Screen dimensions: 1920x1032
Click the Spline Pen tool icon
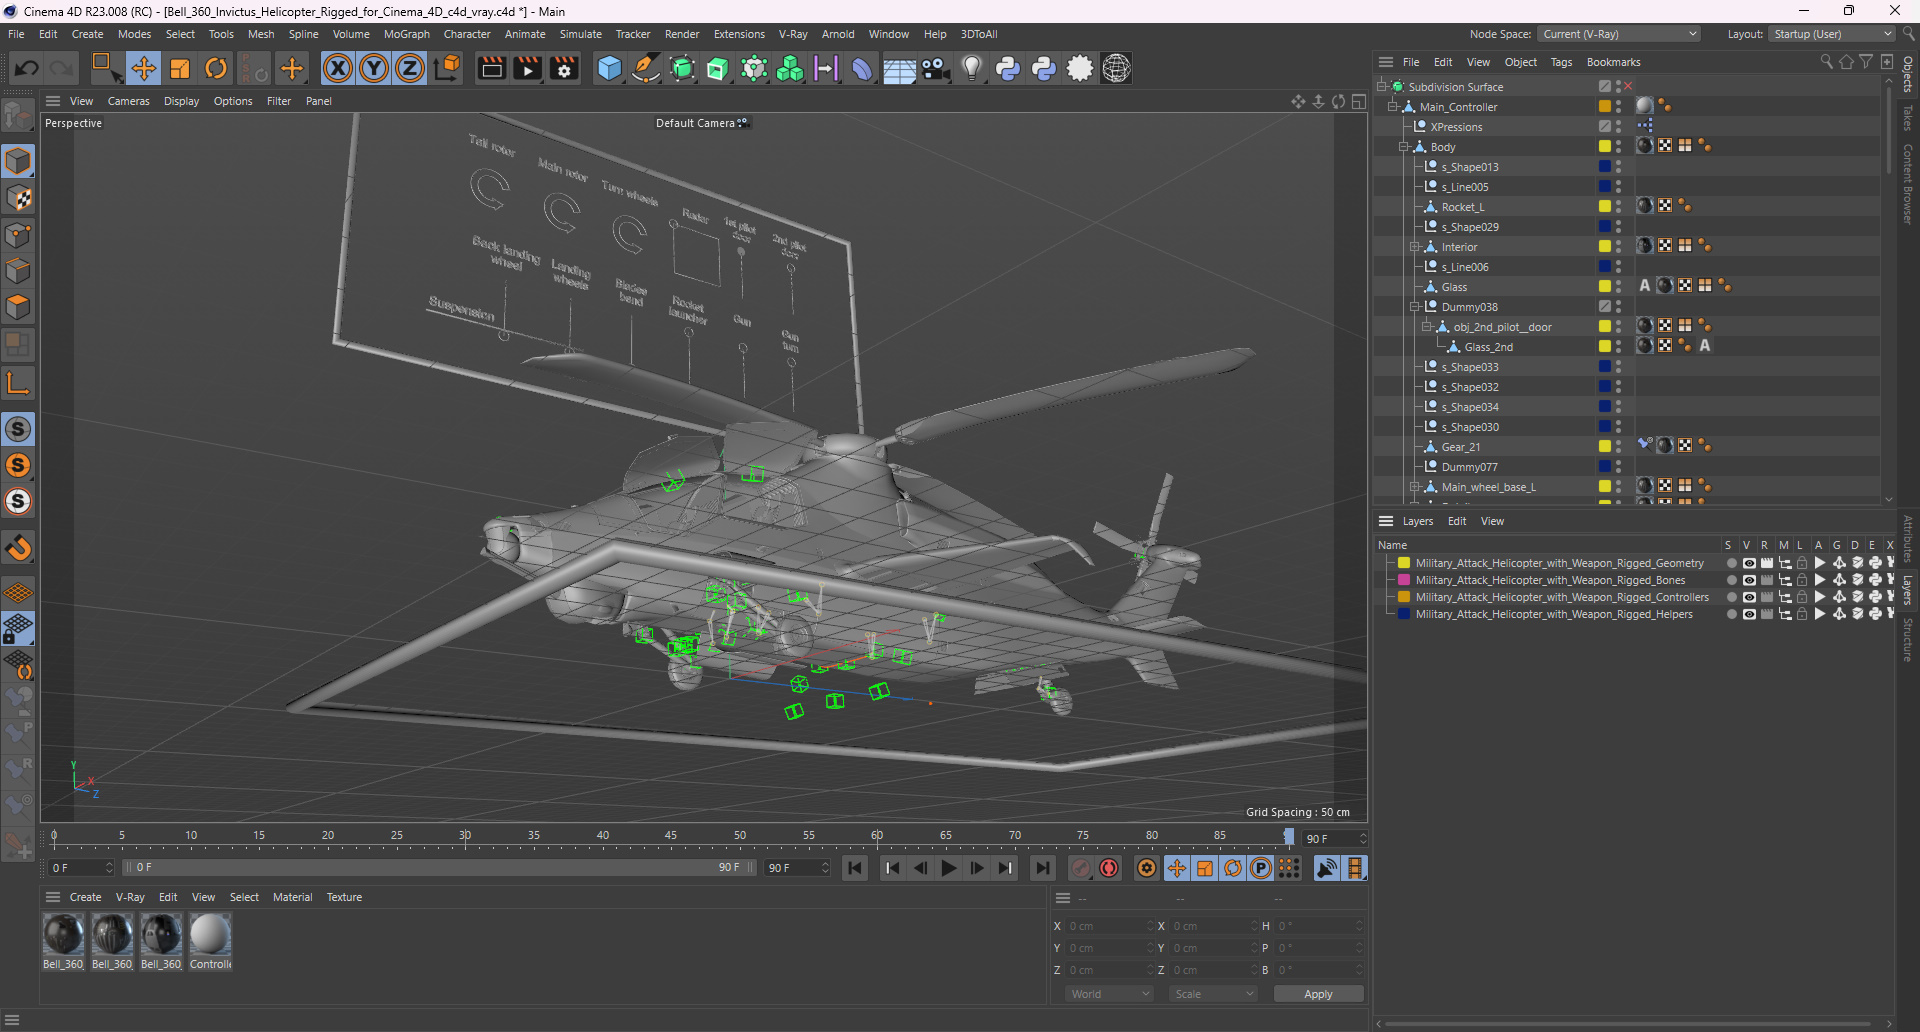(x=646, y=68)
